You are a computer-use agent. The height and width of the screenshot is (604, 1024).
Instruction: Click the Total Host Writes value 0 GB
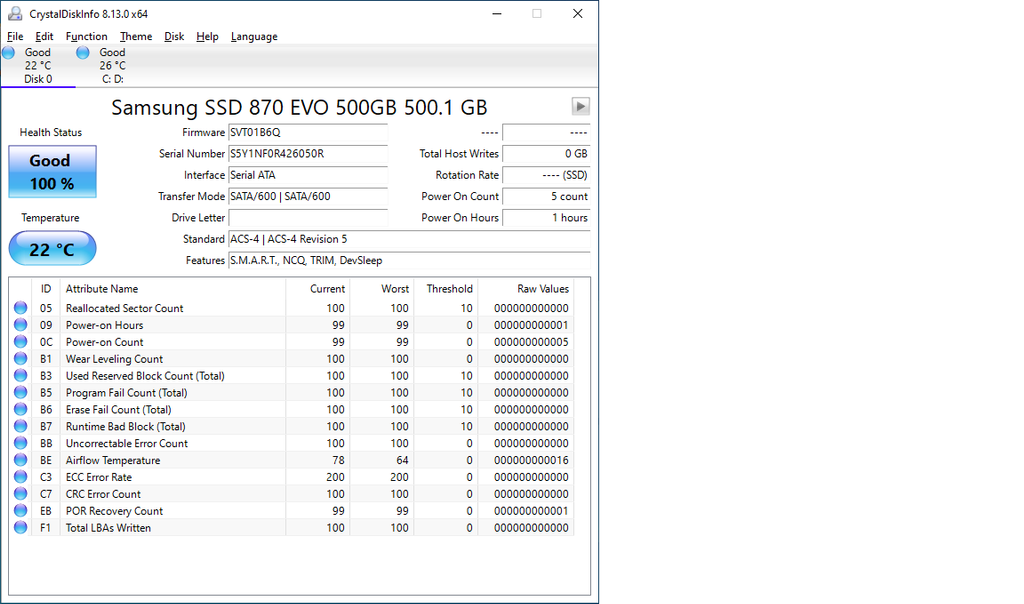coord(546,154)
